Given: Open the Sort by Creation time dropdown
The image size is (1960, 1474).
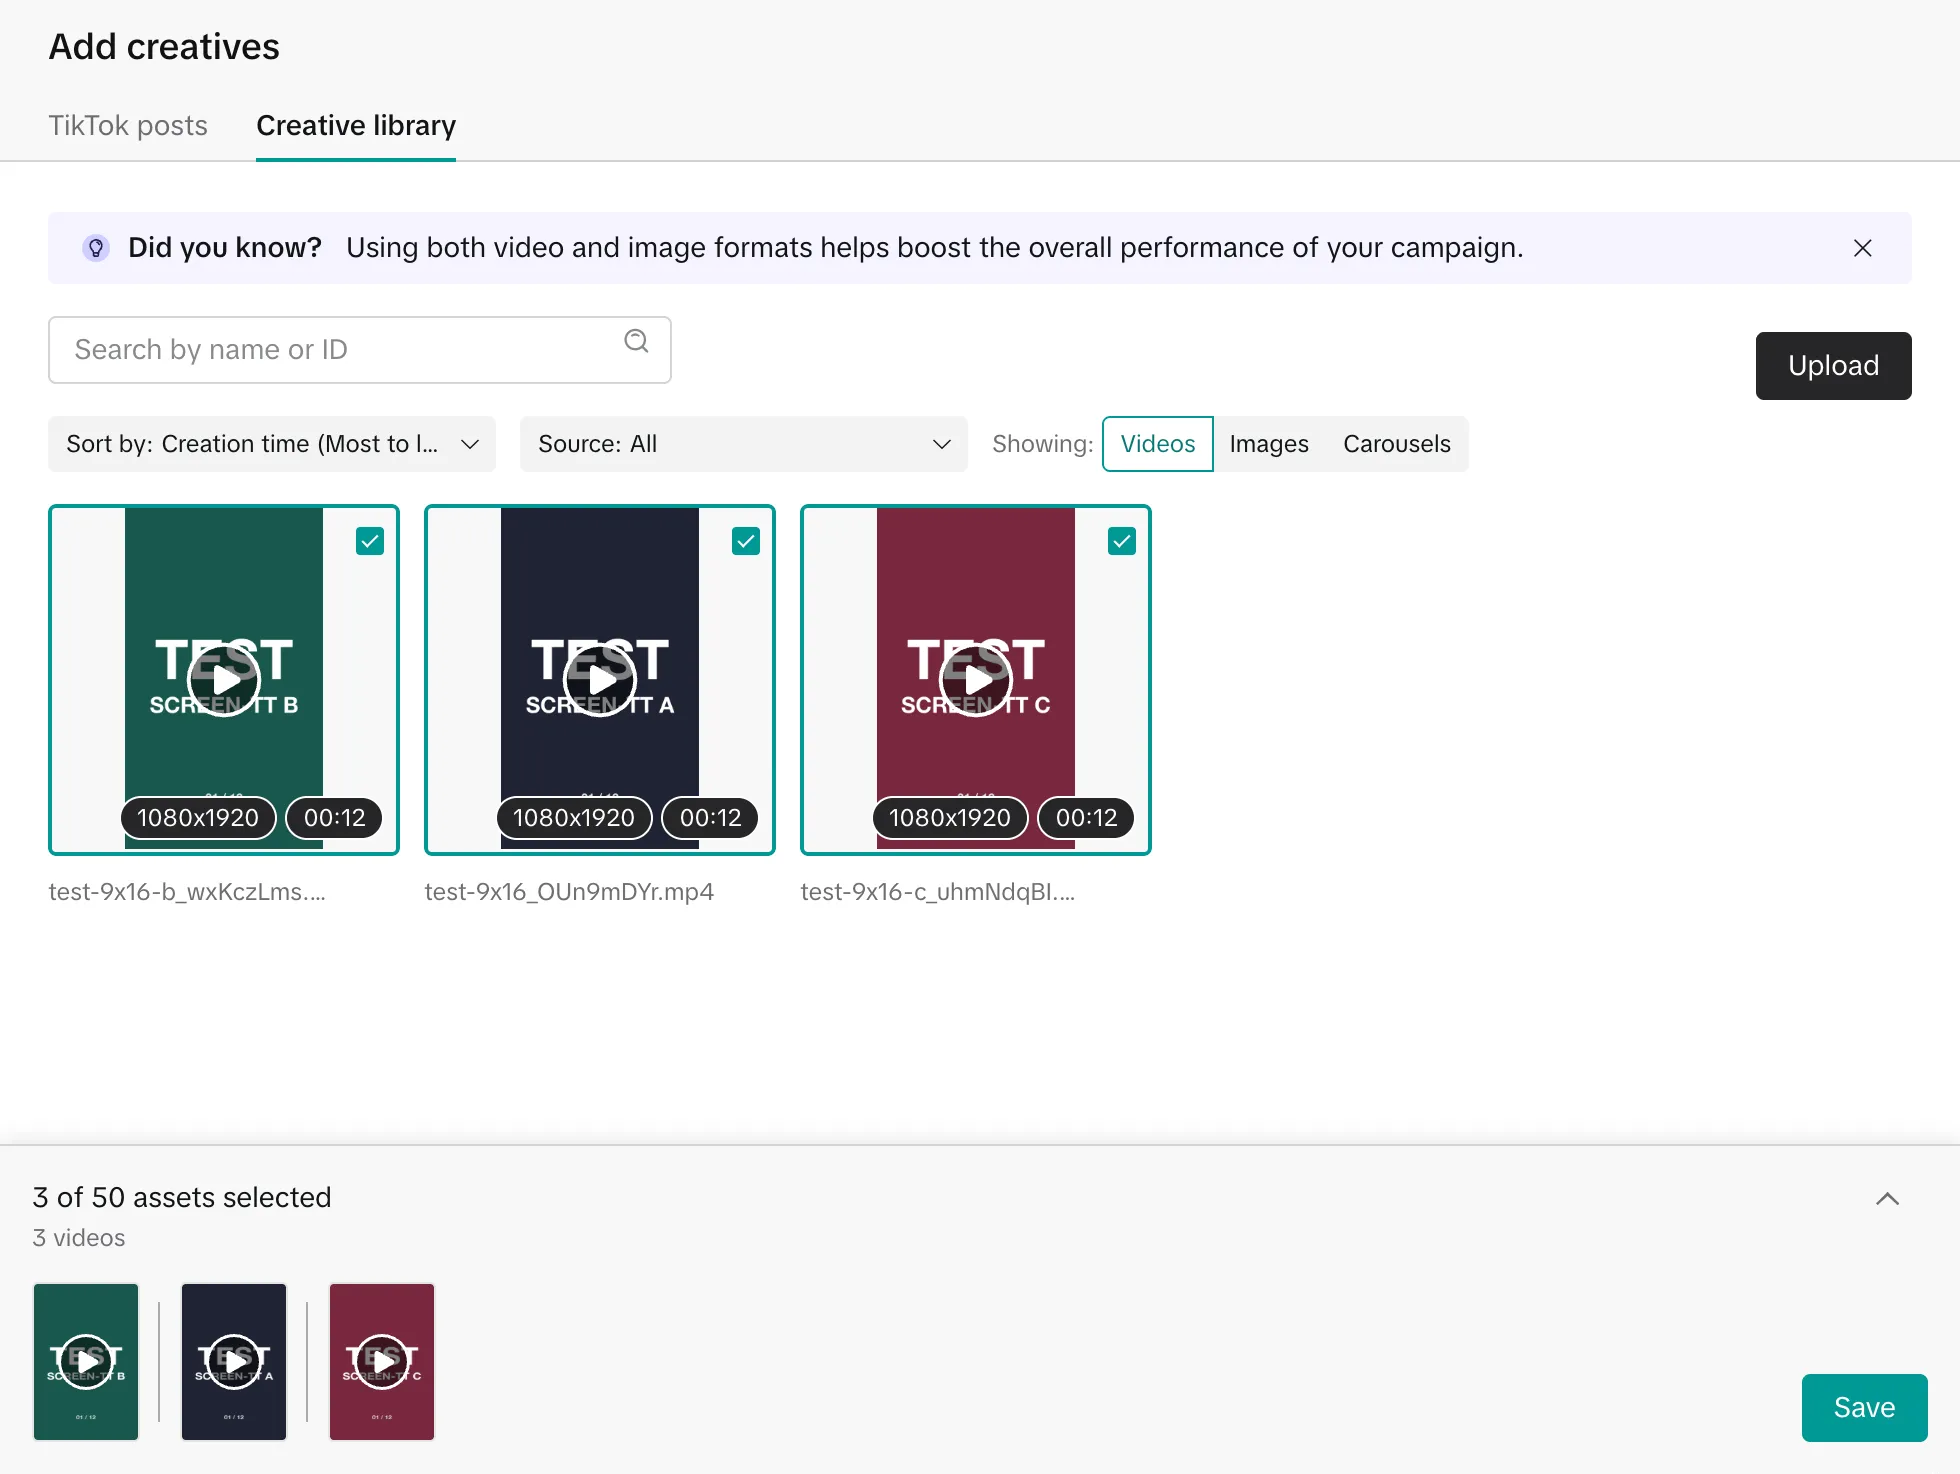Looking at the screenshot, I should 272,444.
